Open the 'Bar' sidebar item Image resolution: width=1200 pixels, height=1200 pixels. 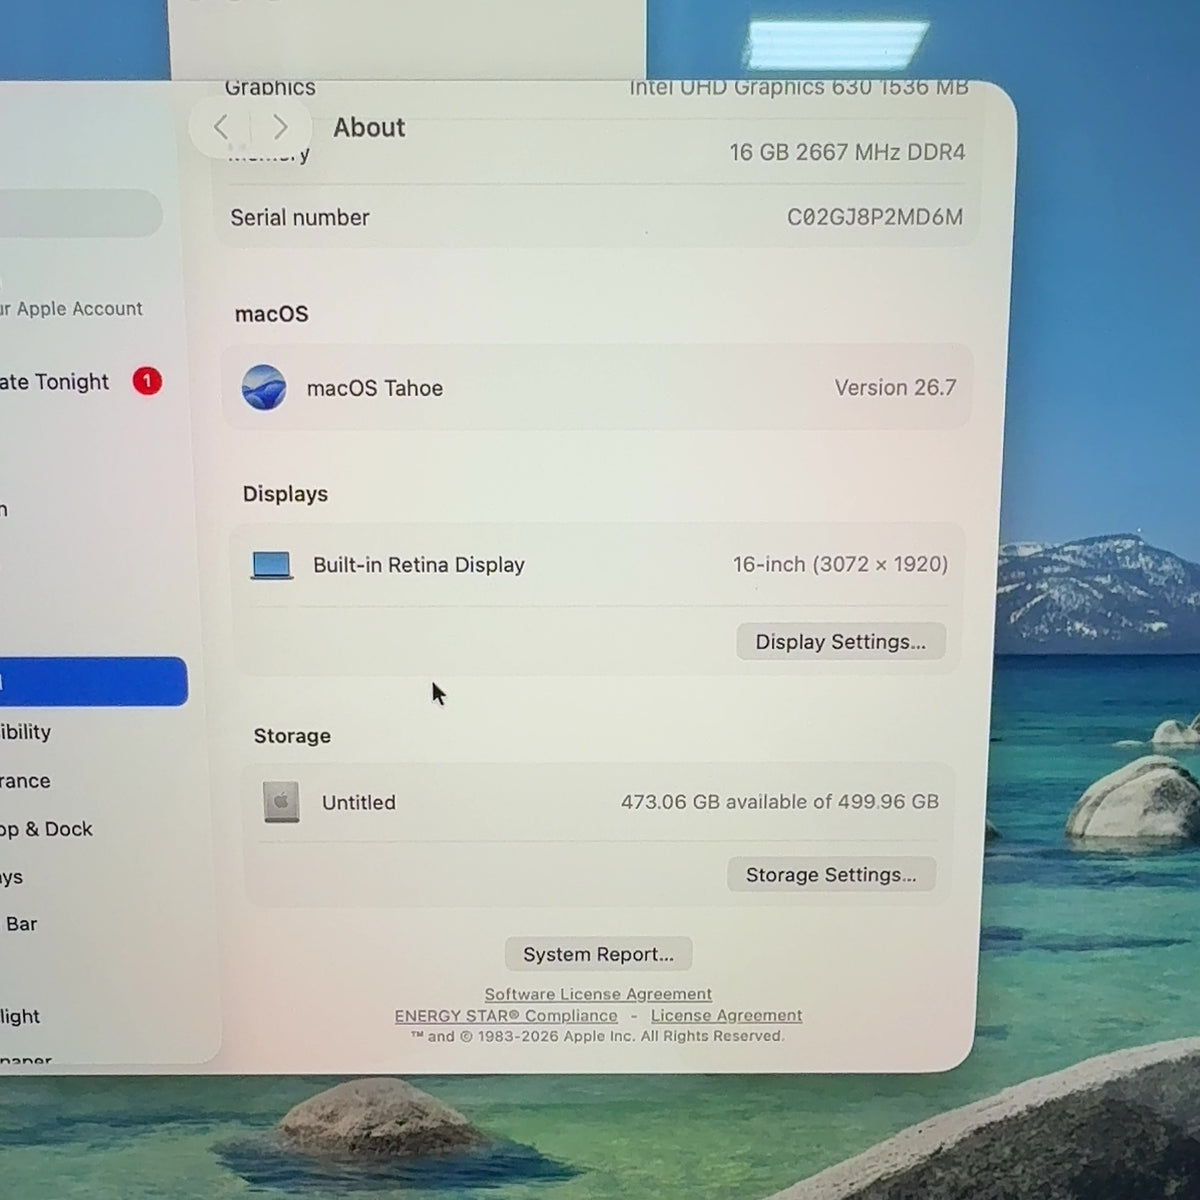point(20,925)
